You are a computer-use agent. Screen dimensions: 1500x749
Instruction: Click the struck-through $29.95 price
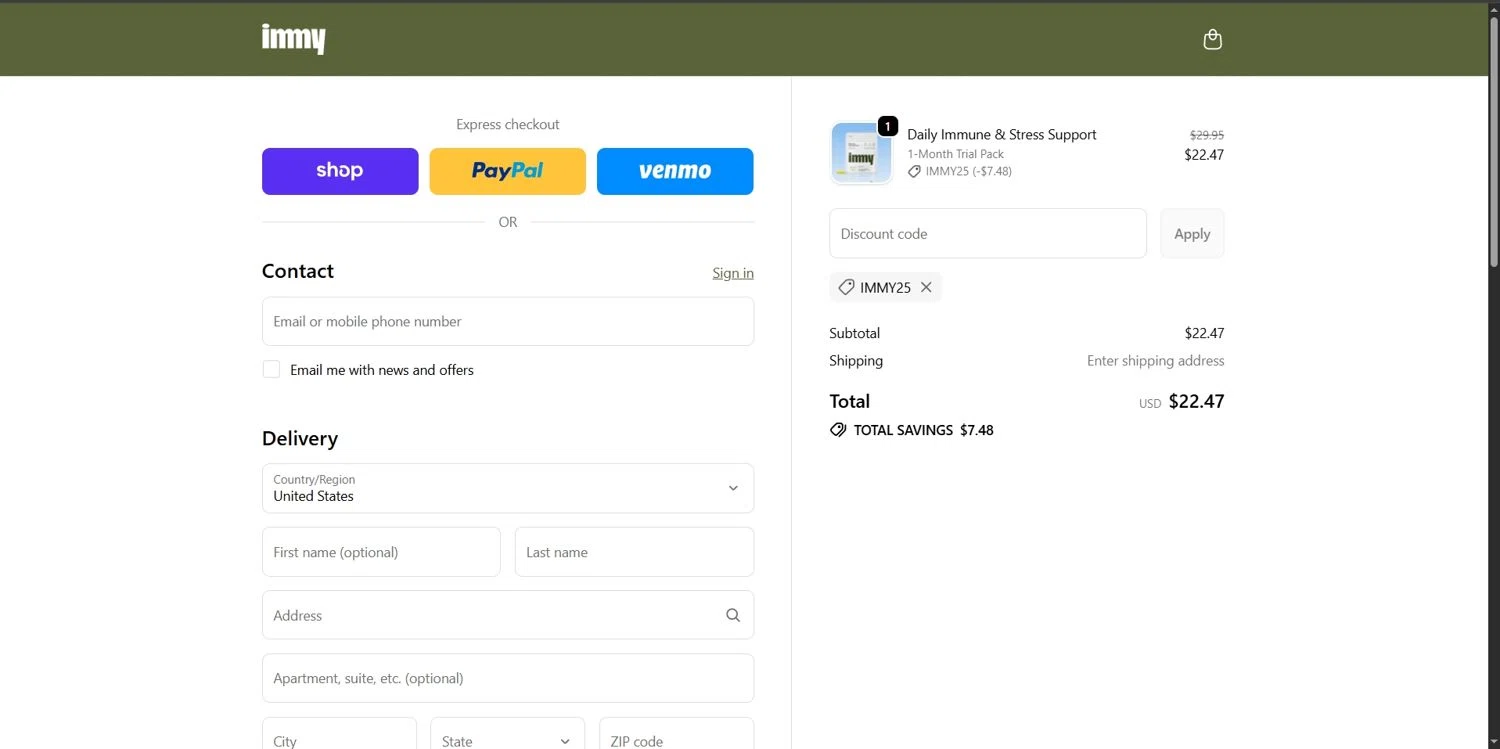pos(1207,135)
